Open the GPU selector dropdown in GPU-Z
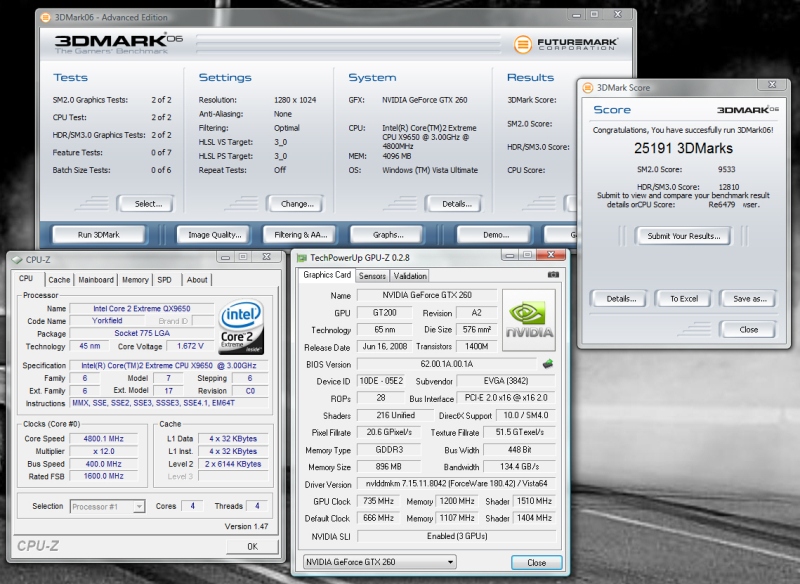The image size is (800, 584). (380, 562)
